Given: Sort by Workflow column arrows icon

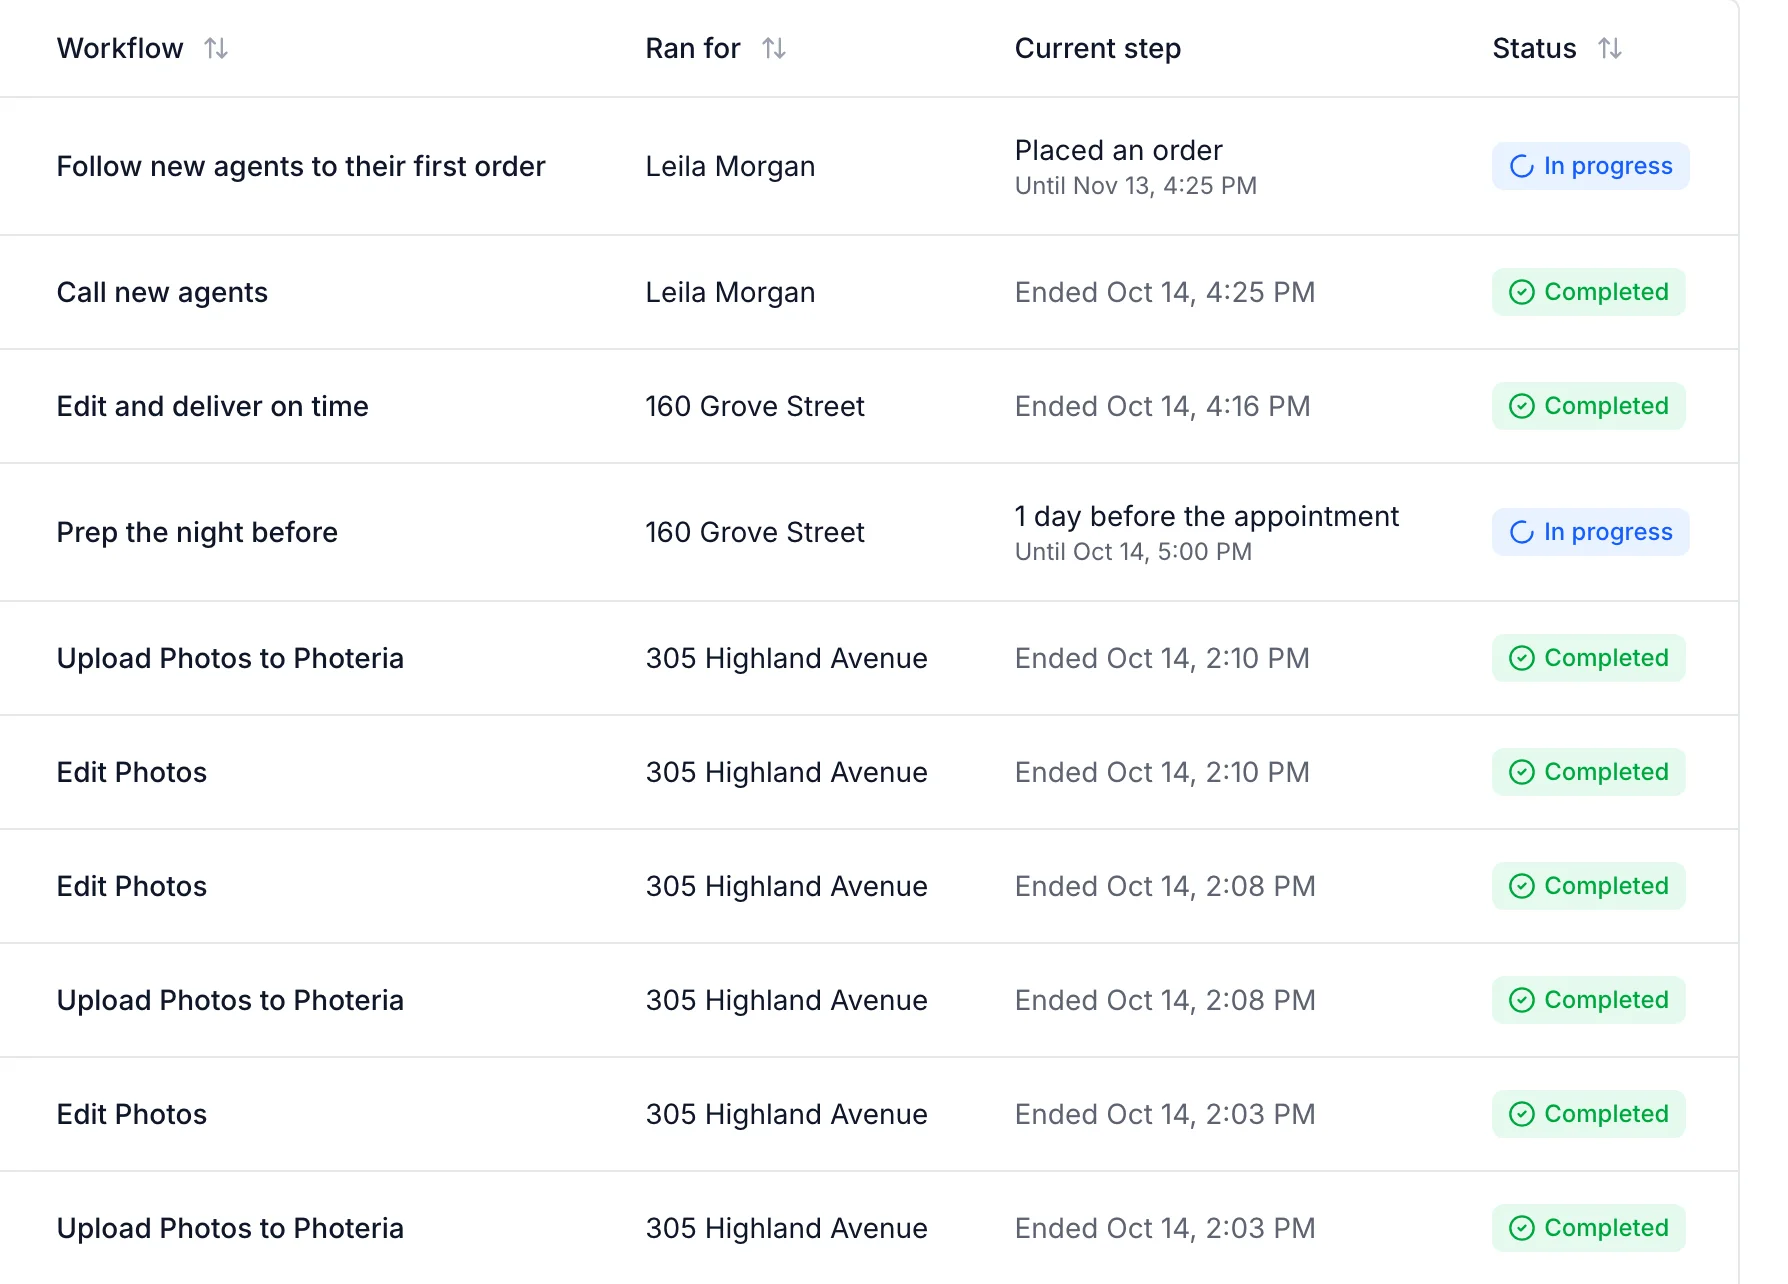Looking at the screenshot, I should click(x=216, y=48).
